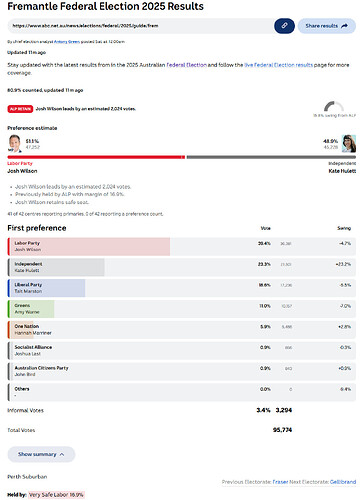The height and width of the screenshot is (500, 361).
Task: Open the Antony Green author link
Action: pyautogui.click(x=67, y=42)
